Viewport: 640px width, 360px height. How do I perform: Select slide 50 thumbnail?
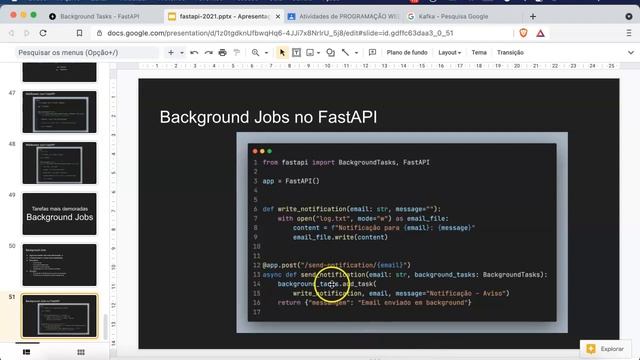(60, 265)
